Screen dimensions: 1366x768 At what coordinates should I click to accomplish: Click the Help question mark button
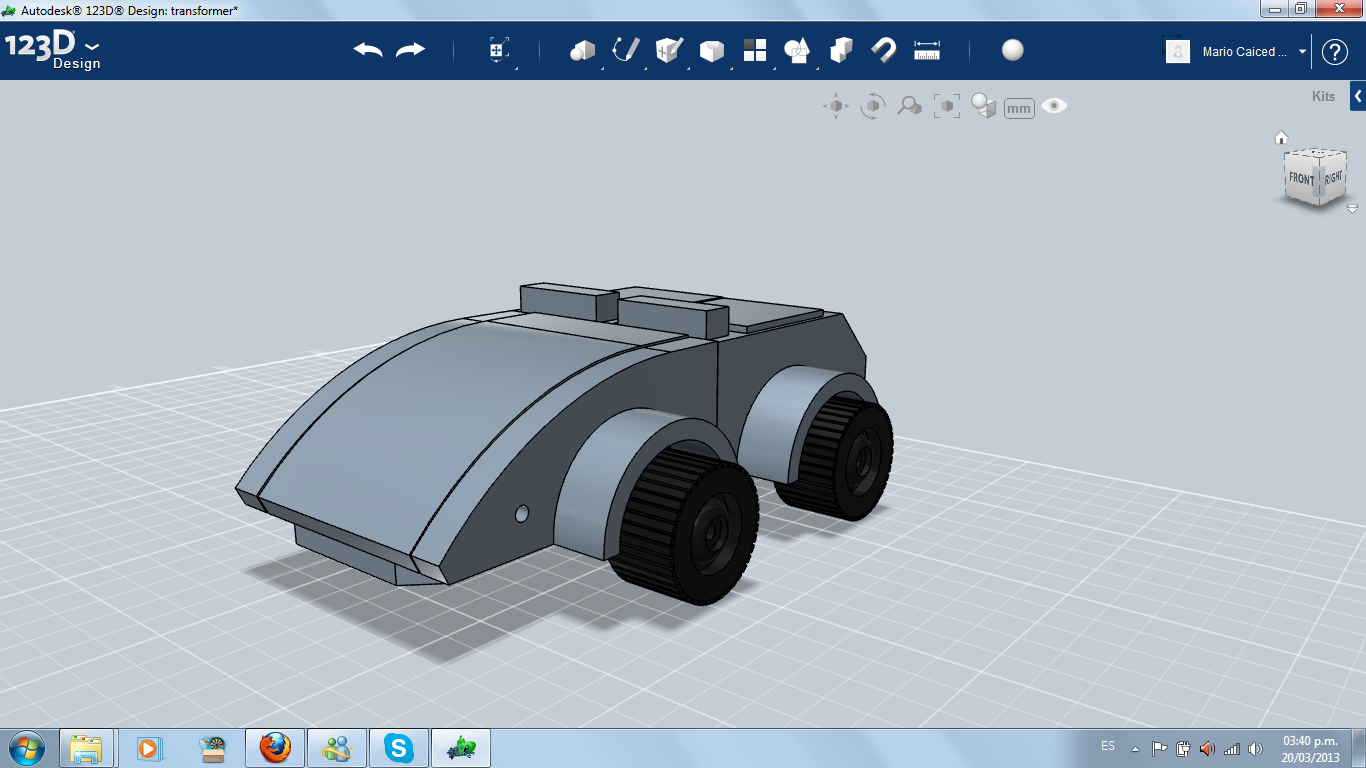pos(1334,52)
